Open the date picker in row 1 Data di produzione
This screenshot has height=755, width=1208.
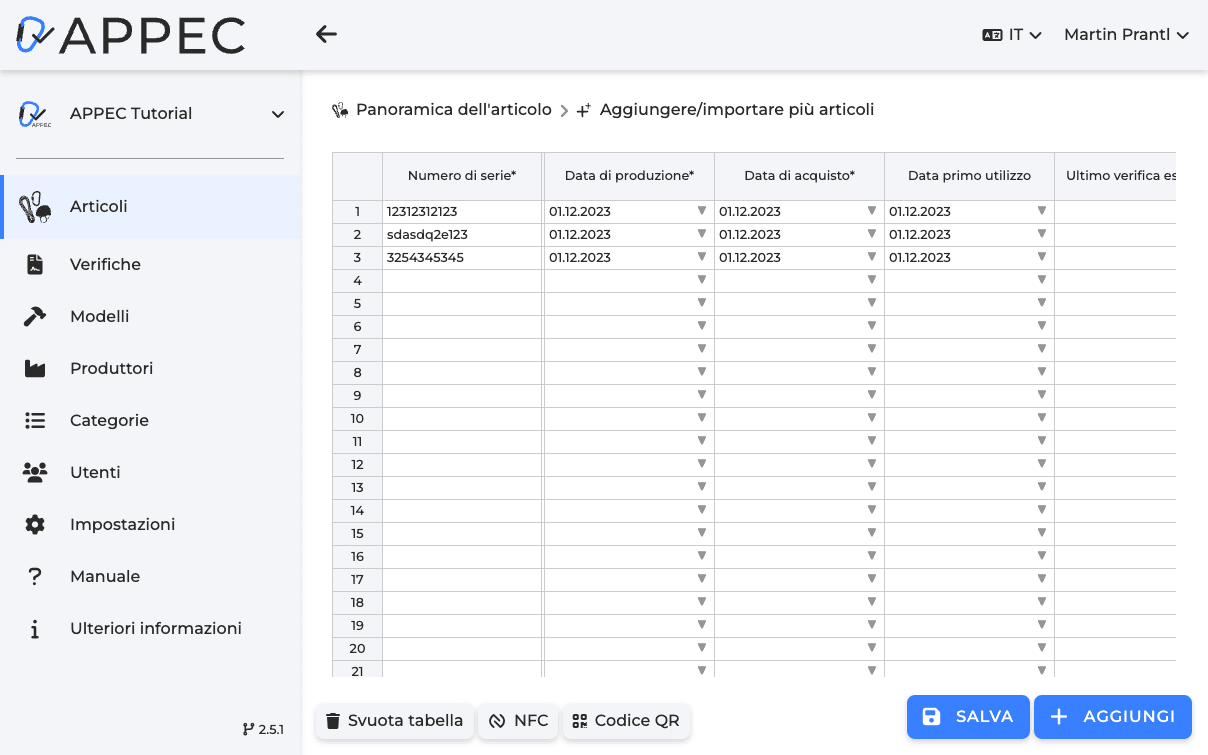point(701,211)
